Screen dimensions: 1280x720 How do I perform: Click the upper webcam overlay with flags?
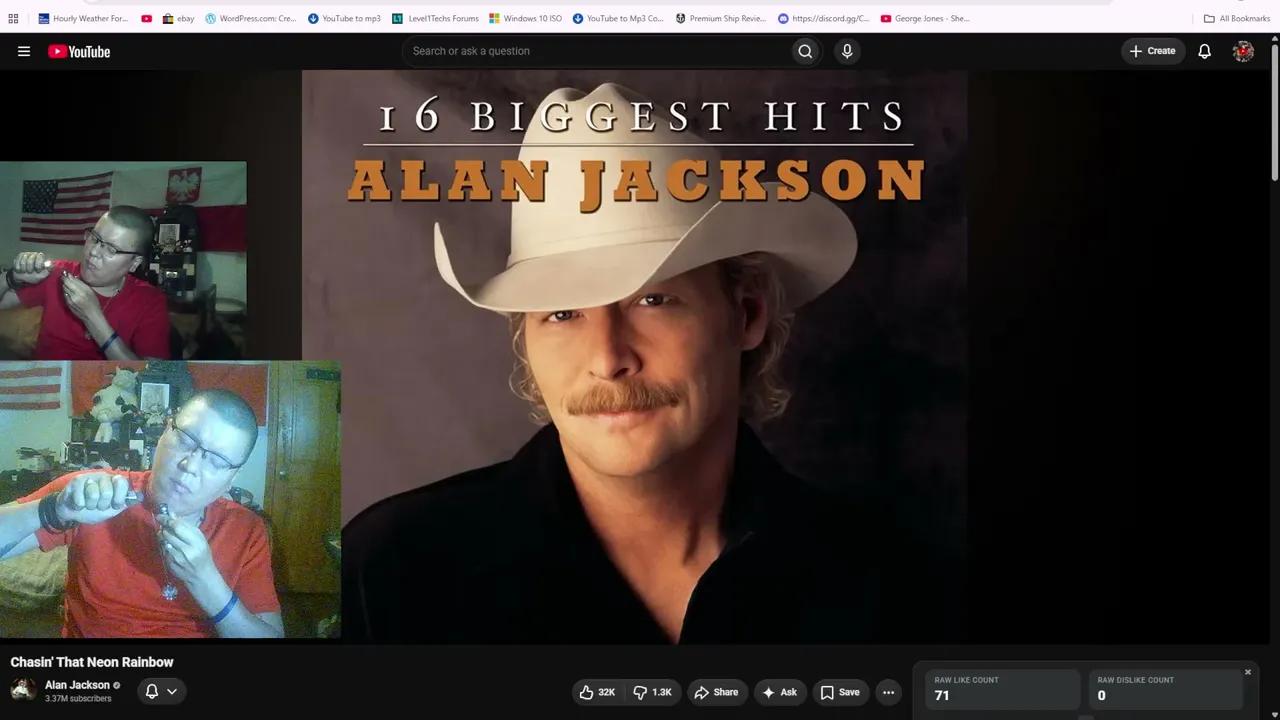(123, 260)
